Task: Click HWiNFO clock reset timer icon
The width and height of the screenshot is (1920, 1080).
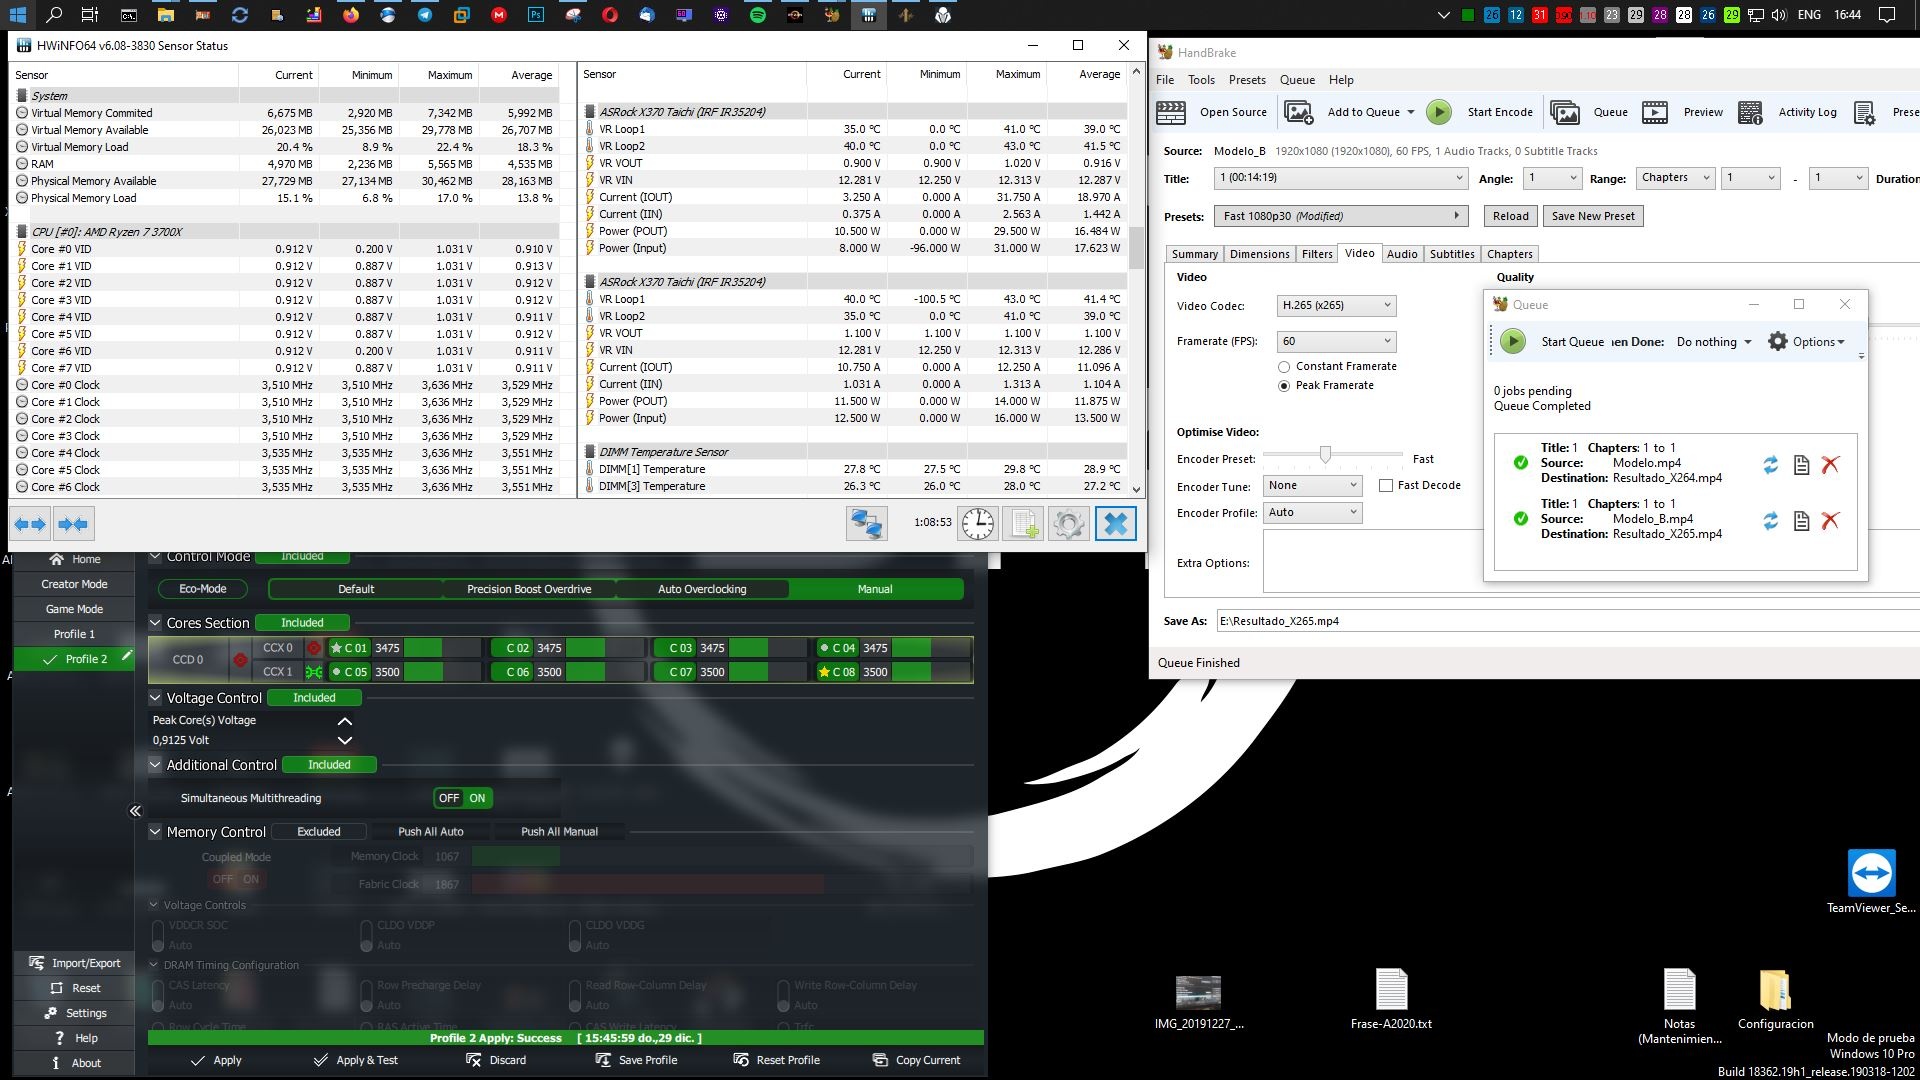Action: [x=977, y=524]
